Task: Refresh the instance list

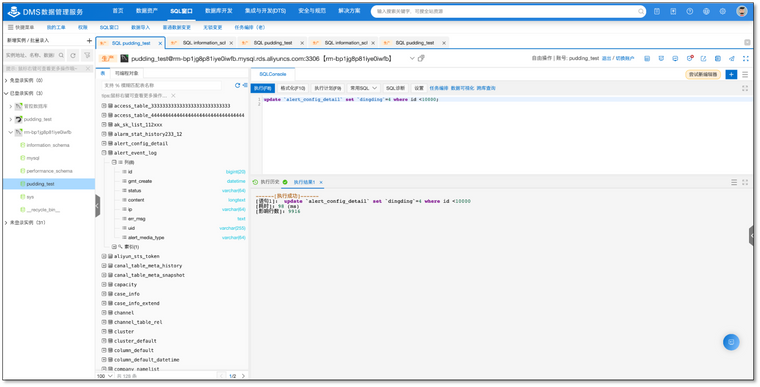Action: pos(73,55)
